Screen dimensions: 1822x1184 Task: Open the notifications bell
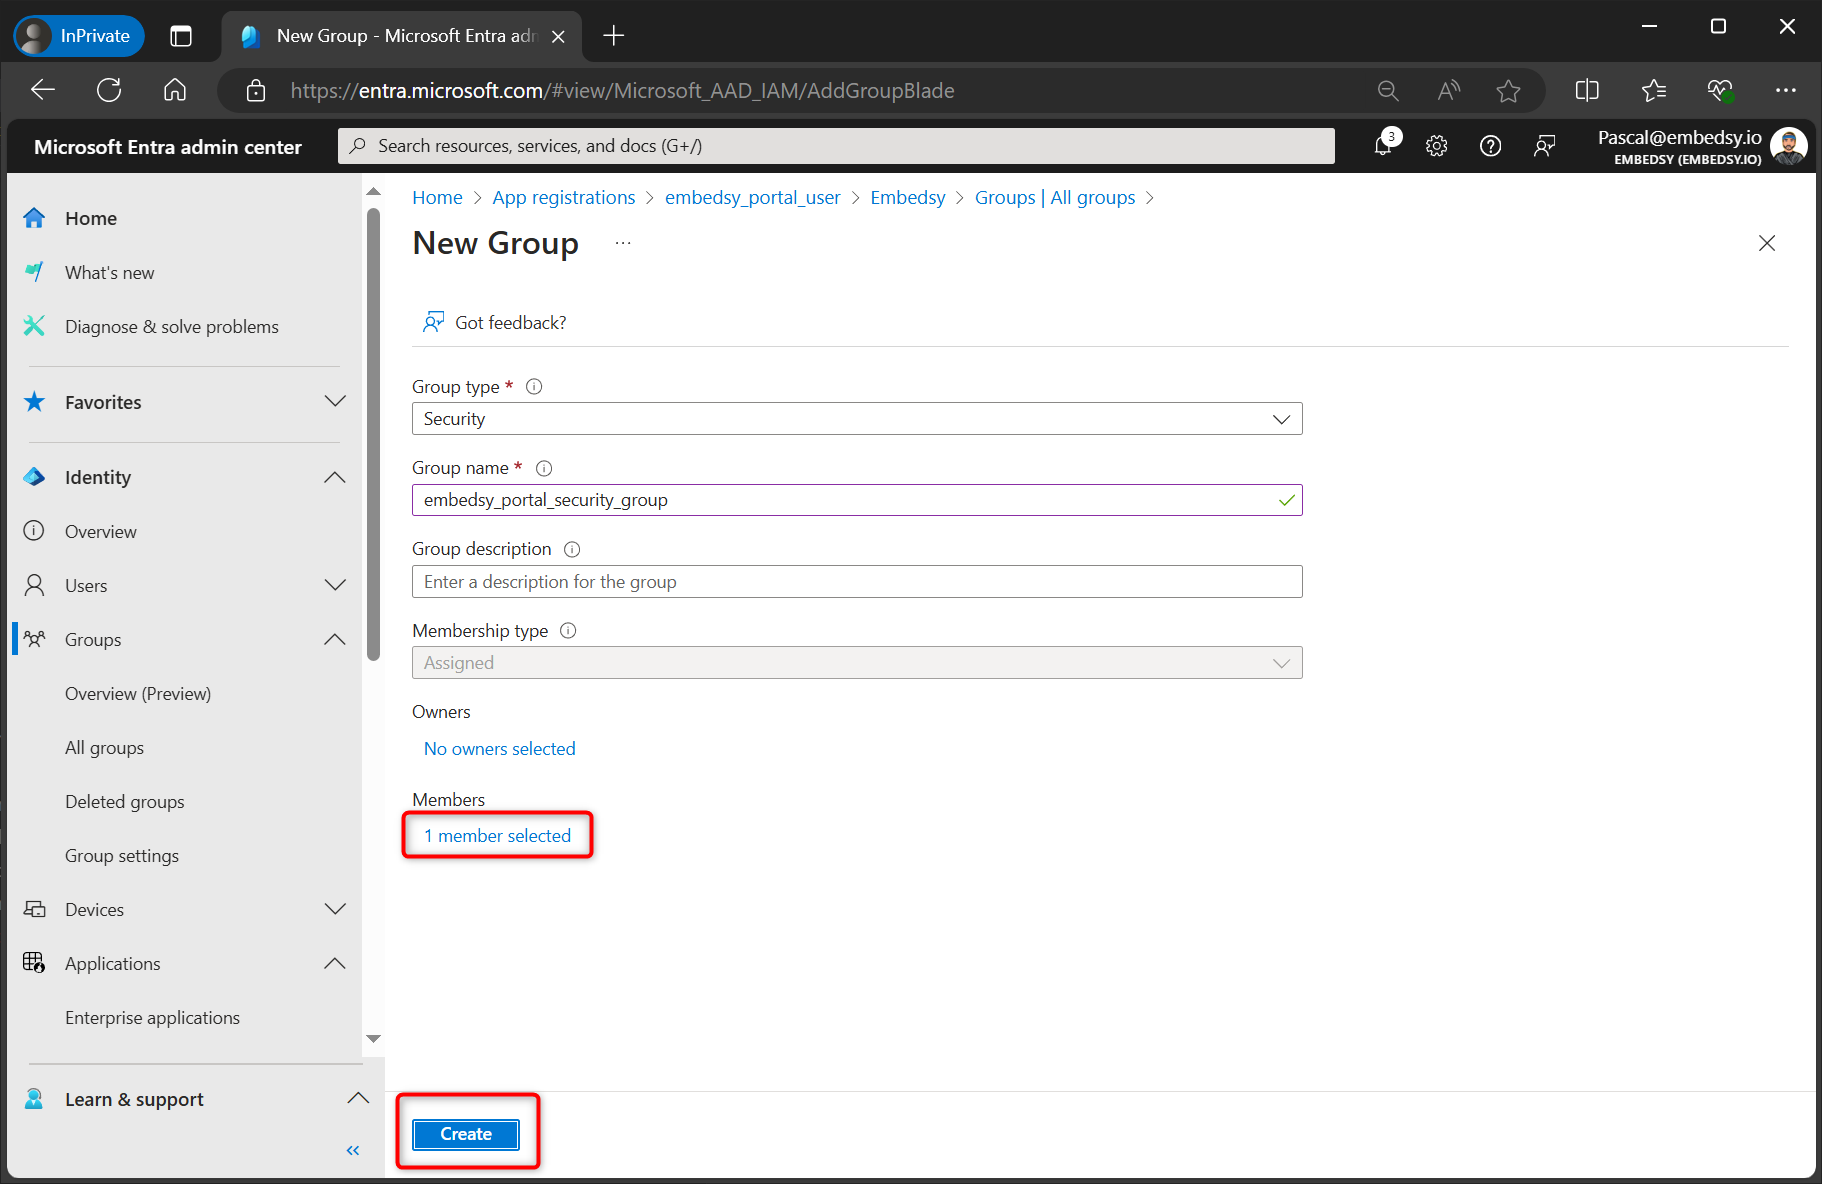1384,145
